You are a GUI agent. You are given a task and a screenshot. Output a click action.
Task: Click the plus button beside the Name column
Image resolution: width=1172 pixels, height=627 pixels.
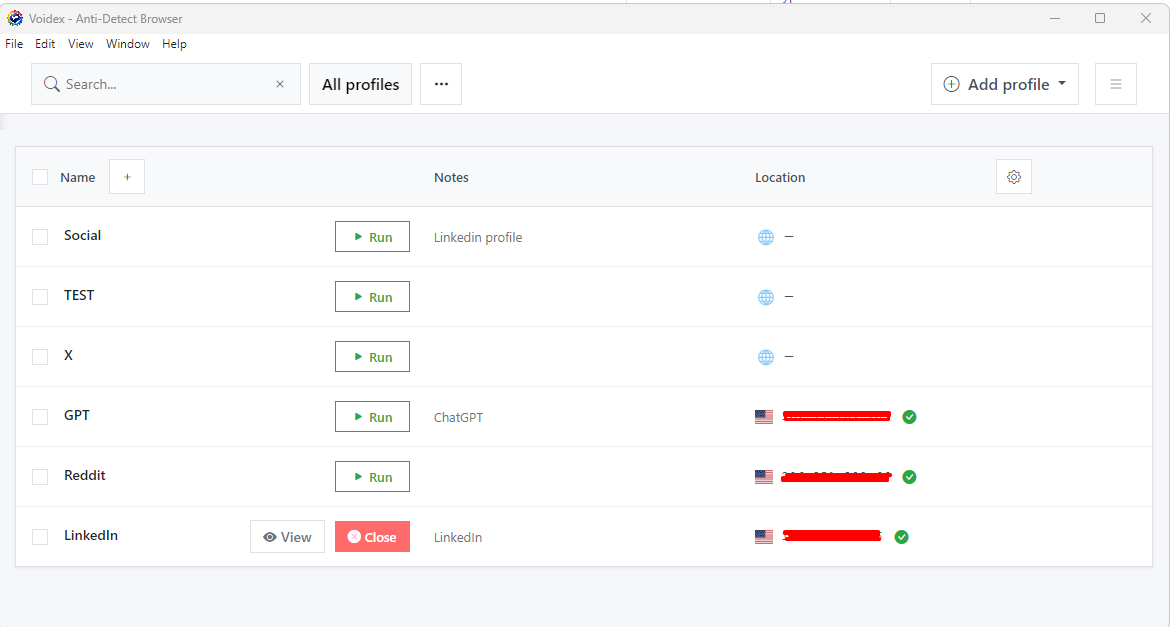click(x=127, y=177)
